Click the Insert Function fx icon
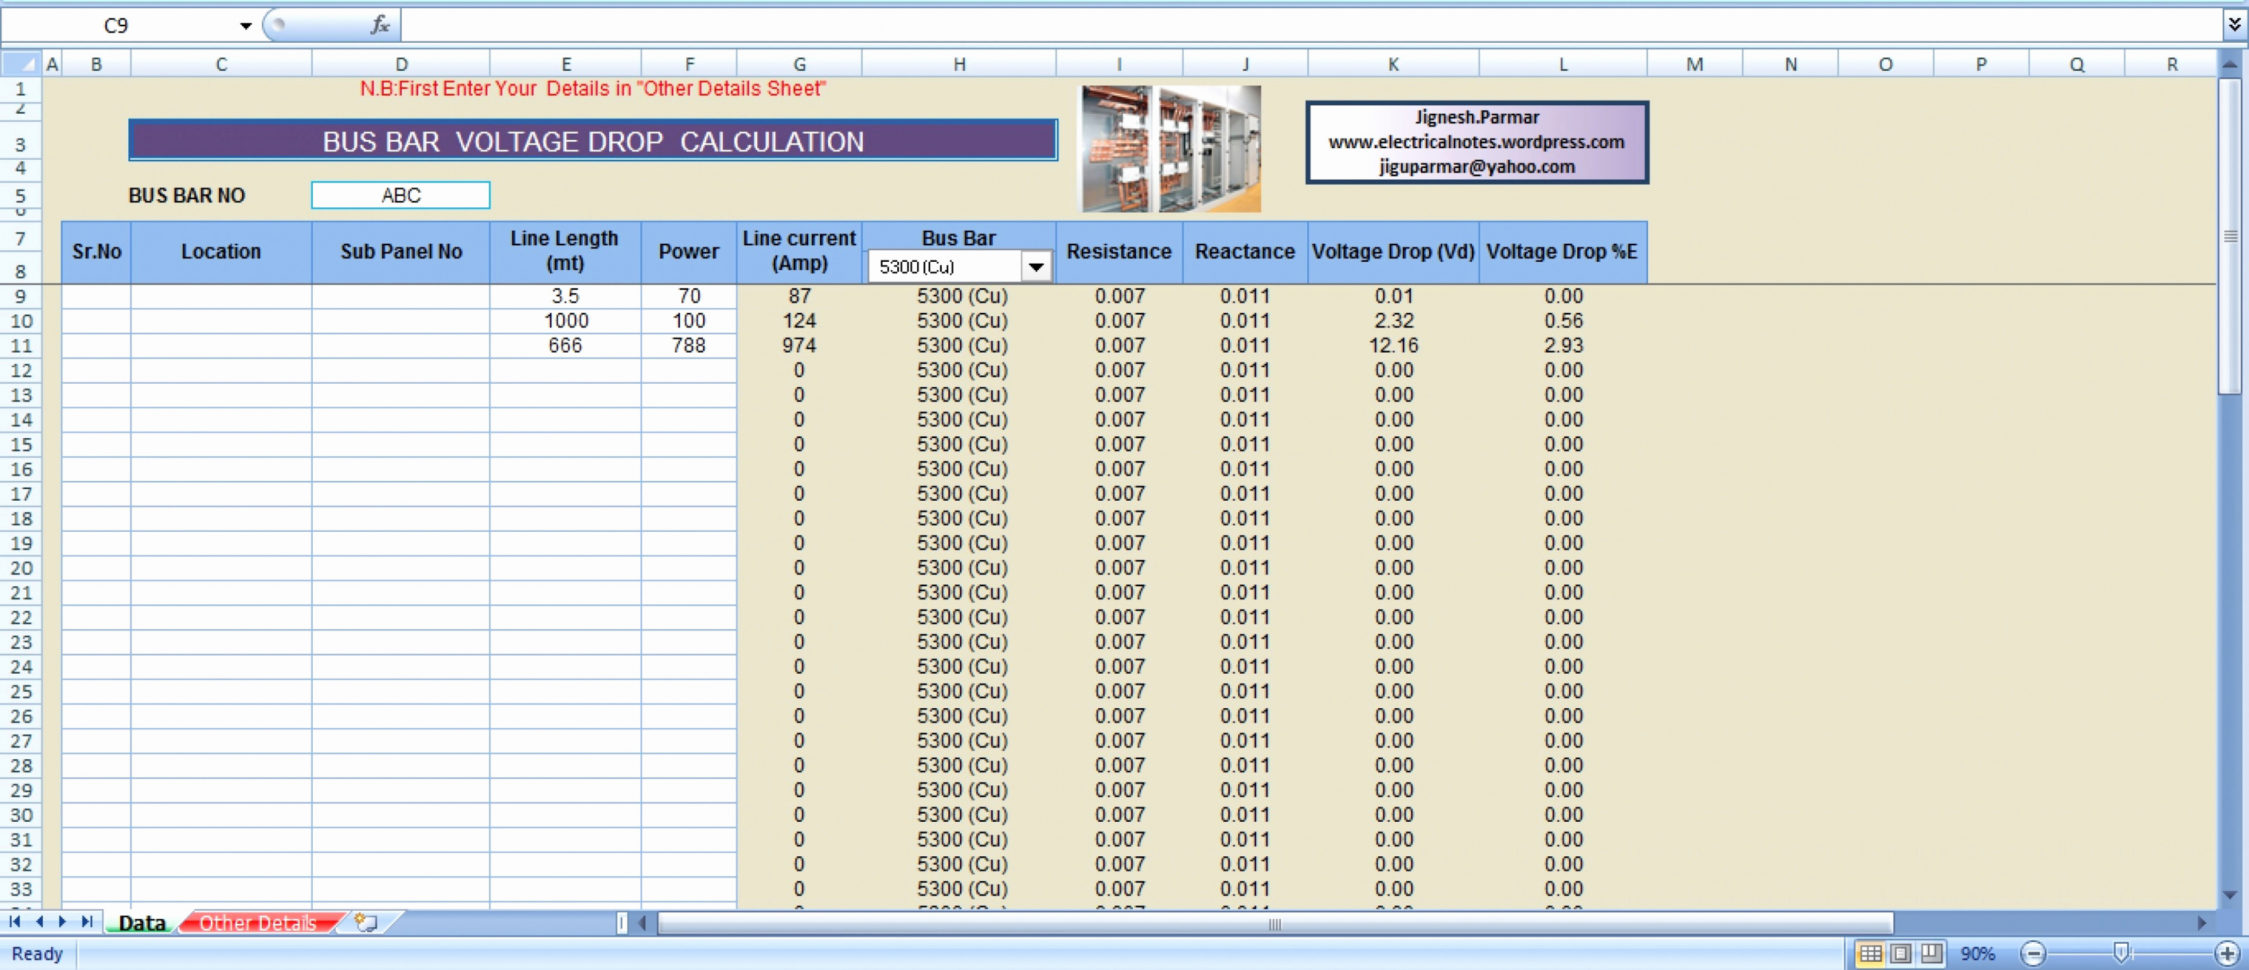This screenshot has height=970, width=2249. click(380, 25)
